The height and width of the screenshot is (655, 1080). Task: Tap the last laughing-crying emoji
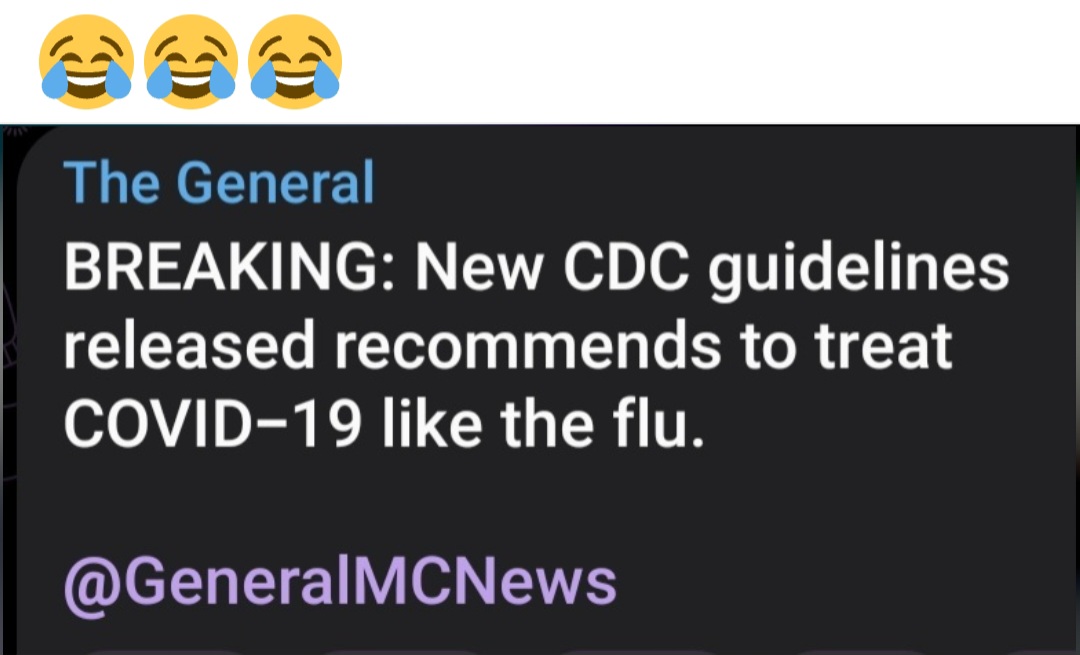(295, 62)
